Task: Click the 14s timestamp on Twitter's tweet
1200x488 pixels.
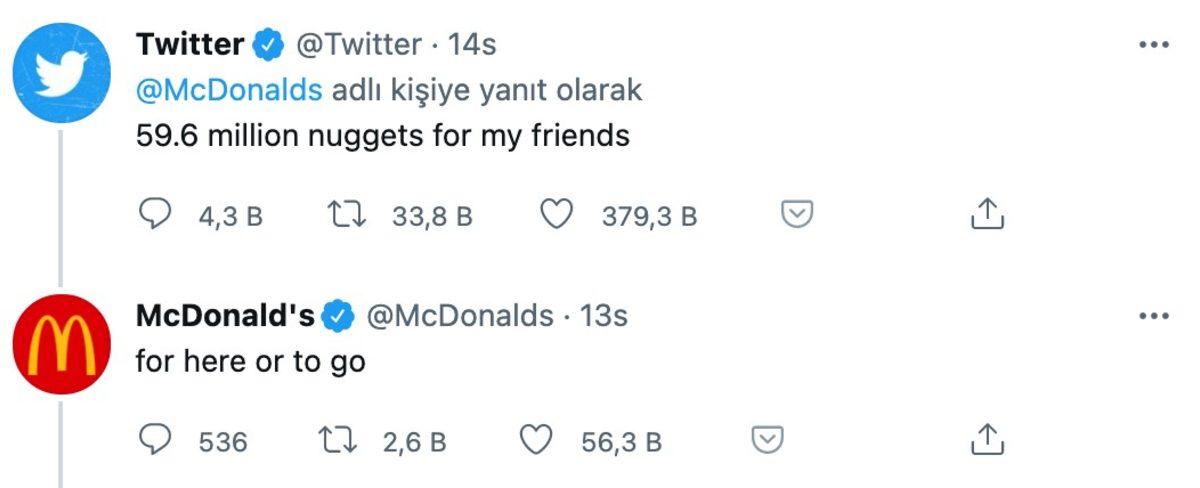Action: point(472,45)
